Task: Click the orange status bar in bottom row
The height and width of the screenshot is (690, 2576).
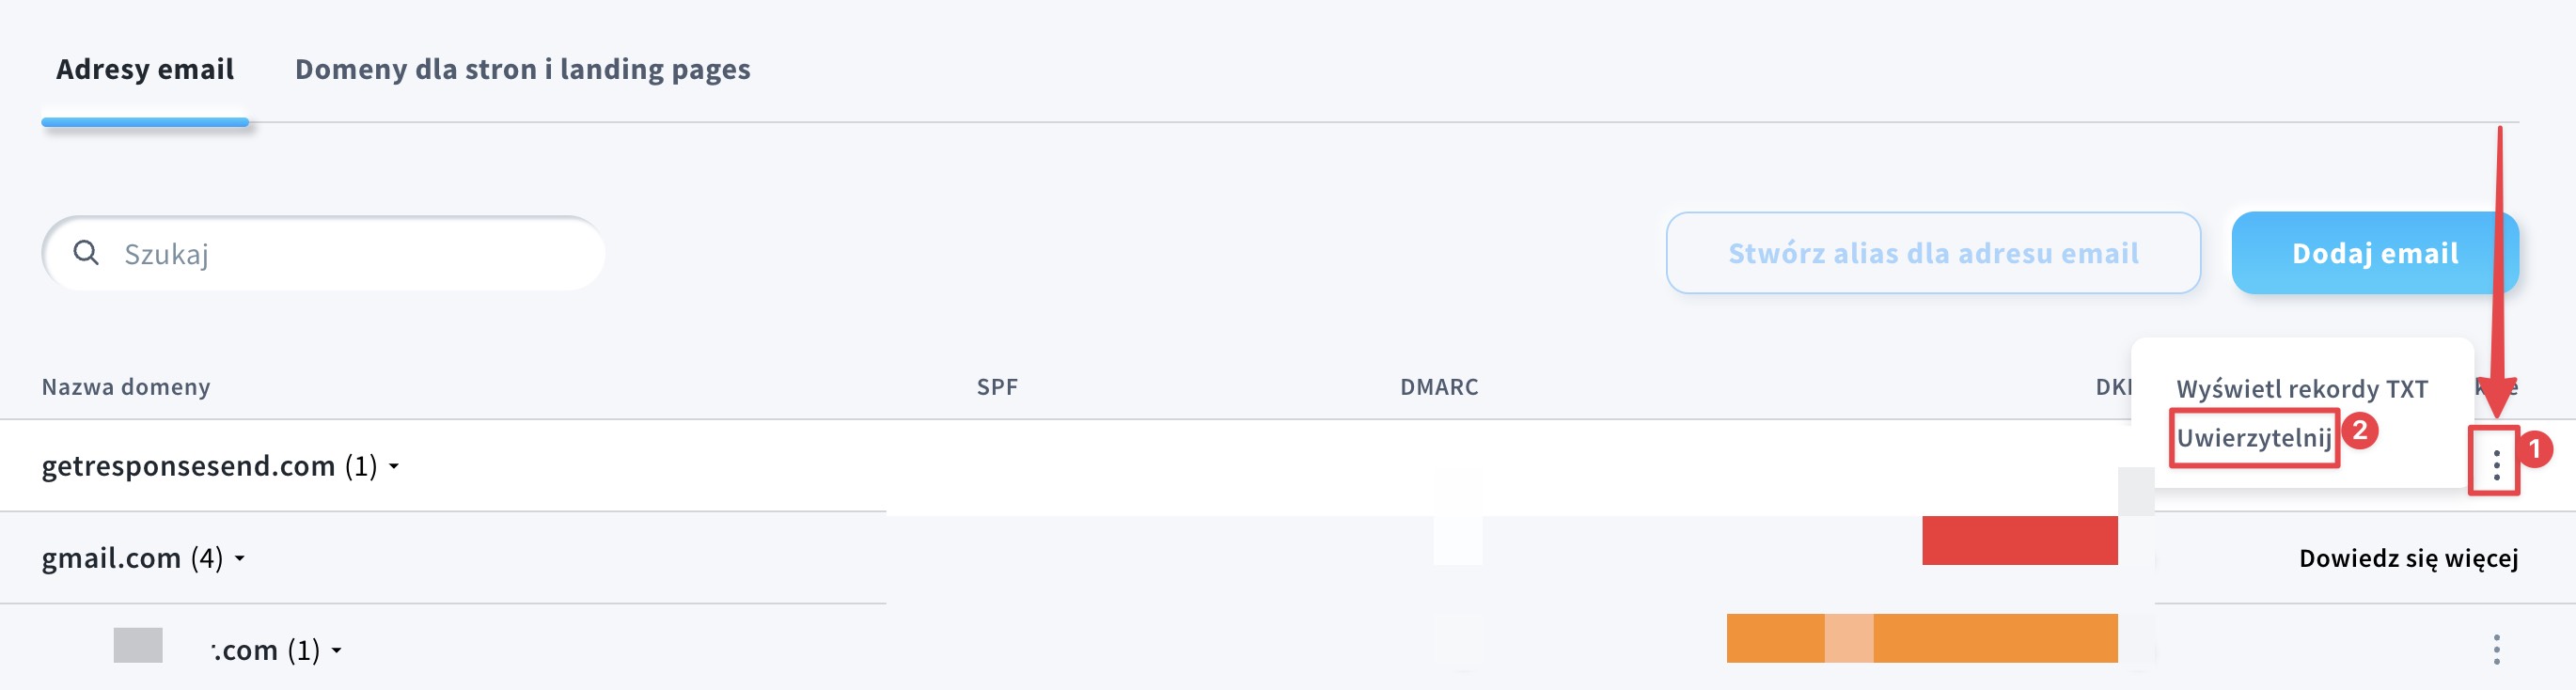Action: (1921, 638)
